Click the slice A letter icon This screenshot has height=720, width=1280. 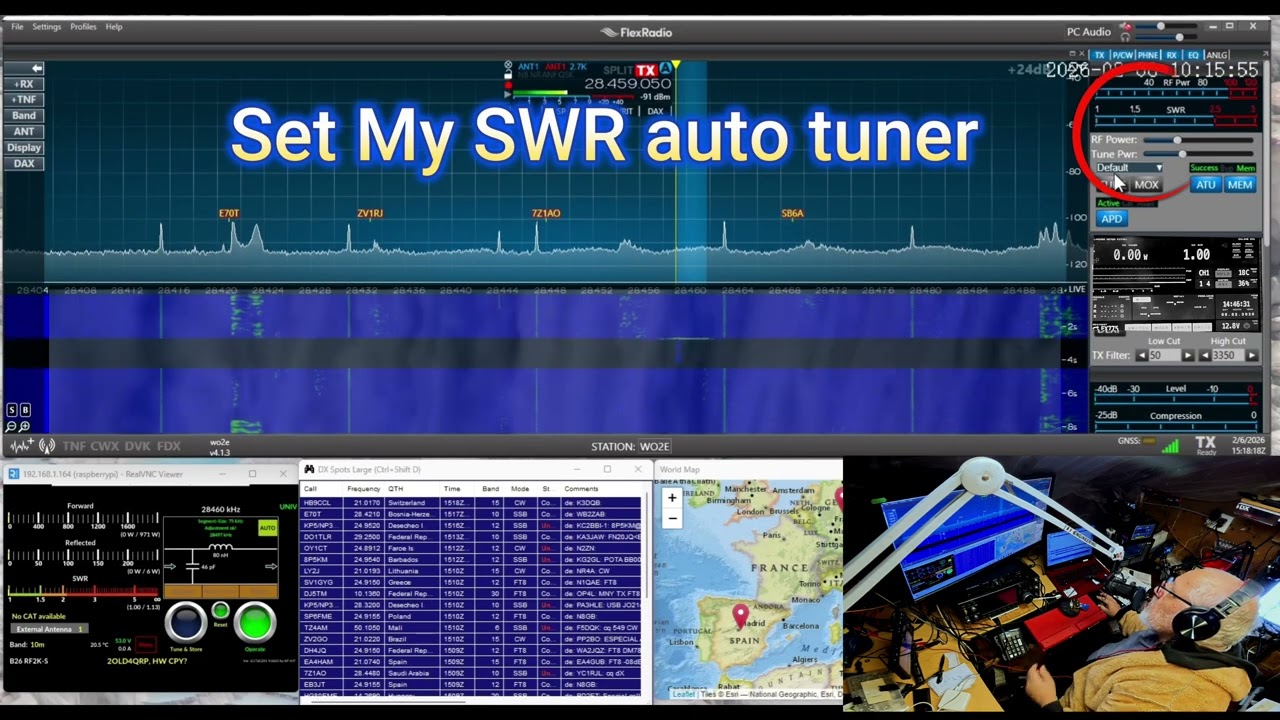[665, 69]
